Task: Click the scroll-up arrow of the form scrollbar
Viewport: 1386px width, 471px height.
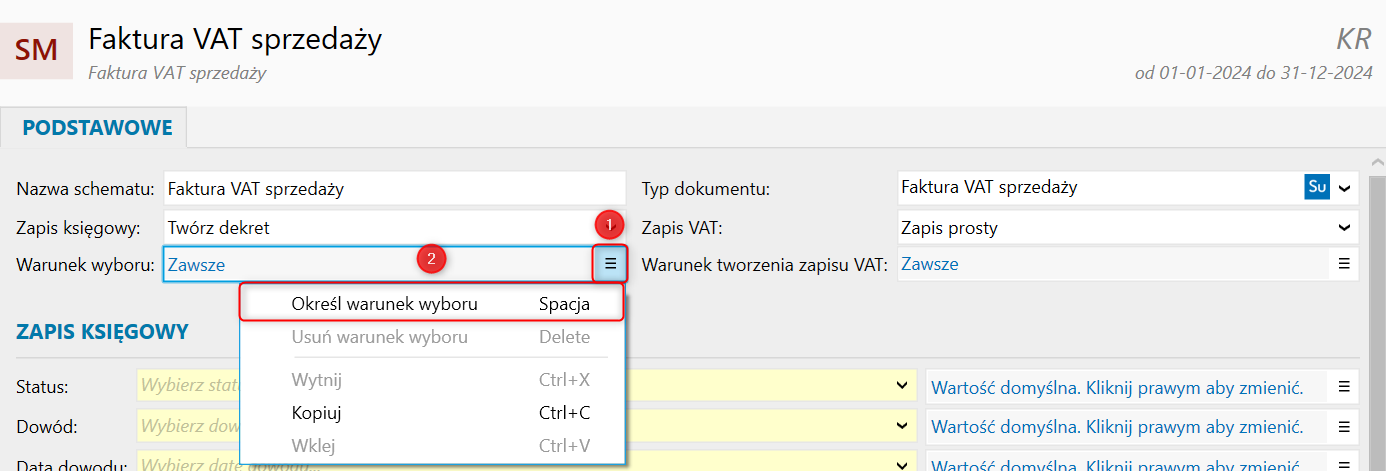Action: [x=1376, y=163]
